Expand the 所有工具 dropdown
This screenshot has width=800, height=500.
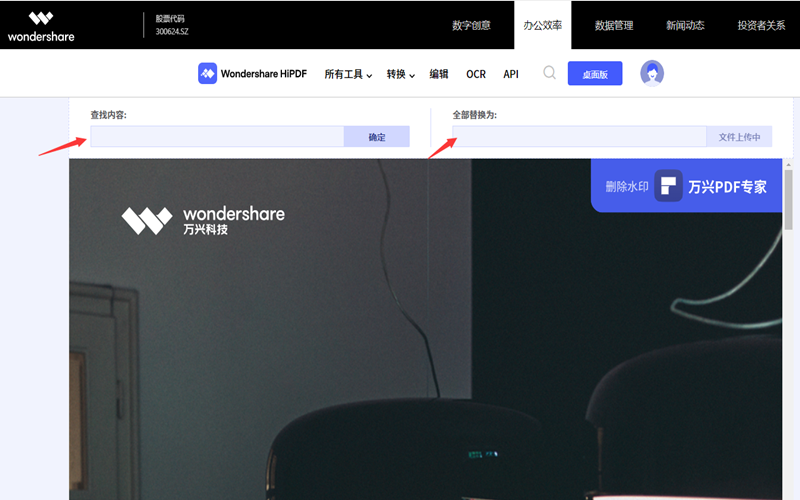(348, 74)
